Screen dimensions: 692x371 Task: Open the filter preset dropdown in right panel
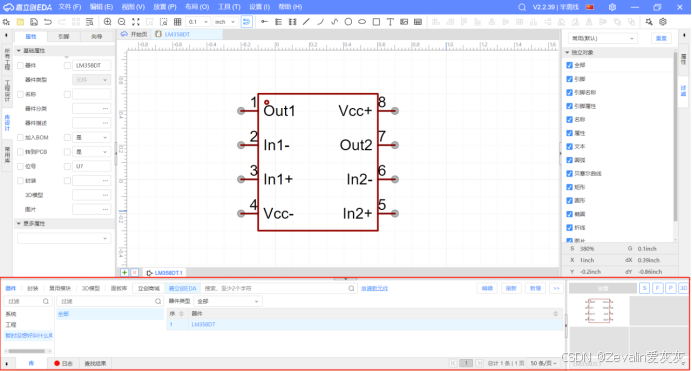pyautogui.click(x=602, y=38)
